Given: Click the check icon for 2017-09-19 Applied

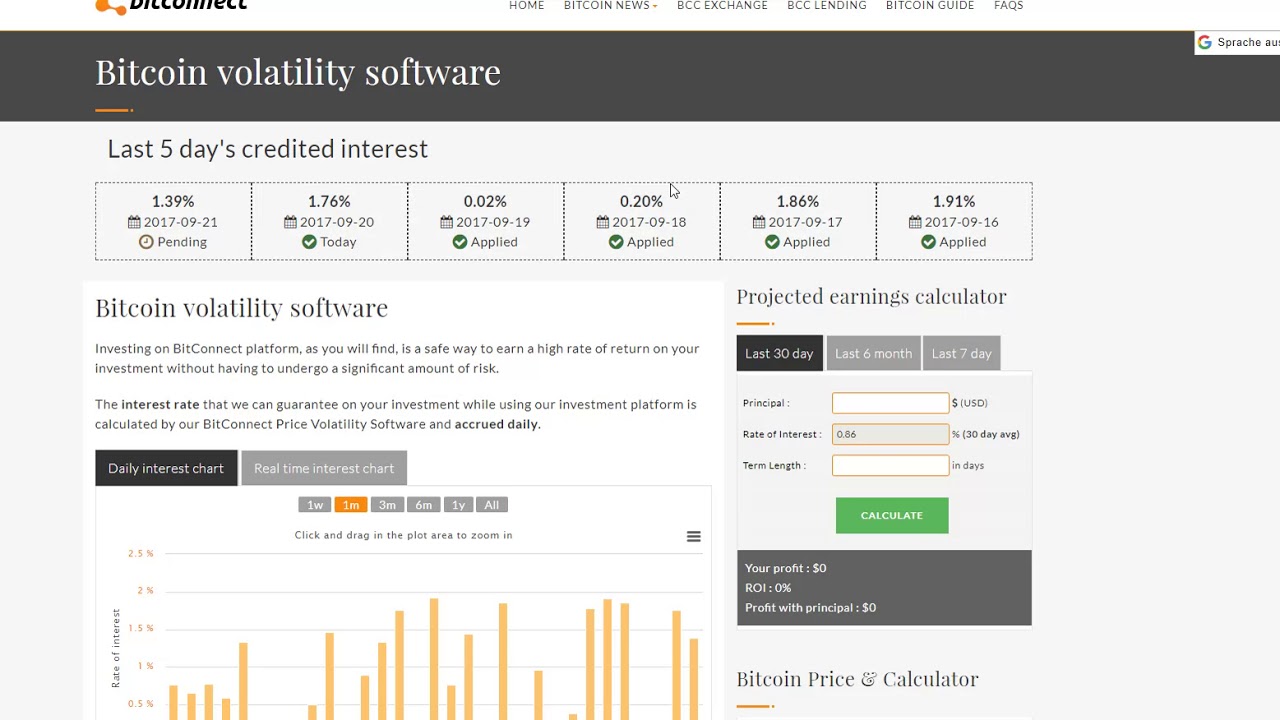Looking at the screenshot, I should [460, 242].
